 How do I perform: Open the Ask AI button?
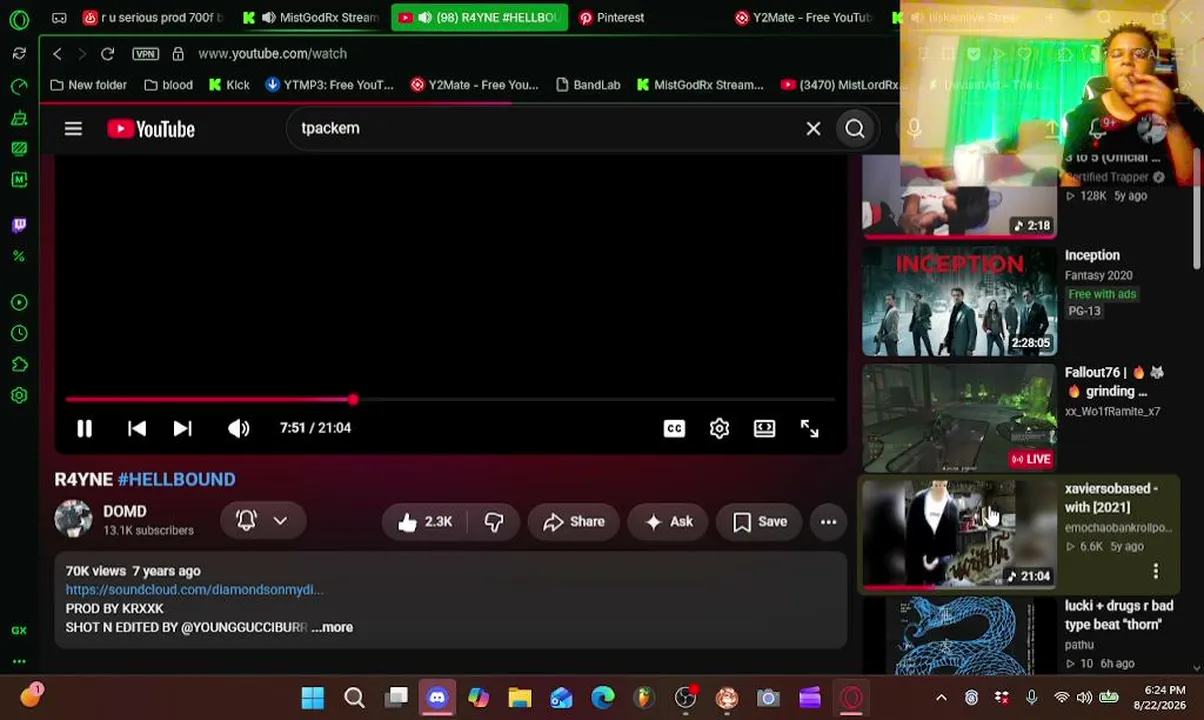(x=669, y=521)
